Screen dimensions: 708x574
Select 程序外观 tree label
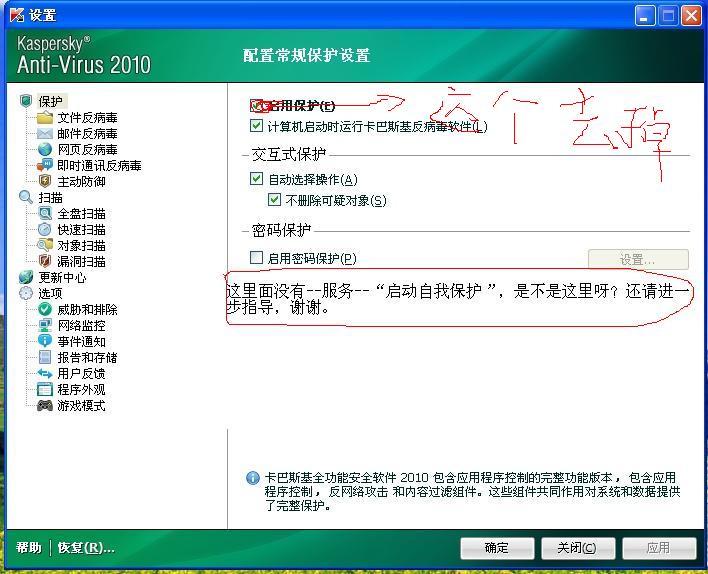pos(81,389)
